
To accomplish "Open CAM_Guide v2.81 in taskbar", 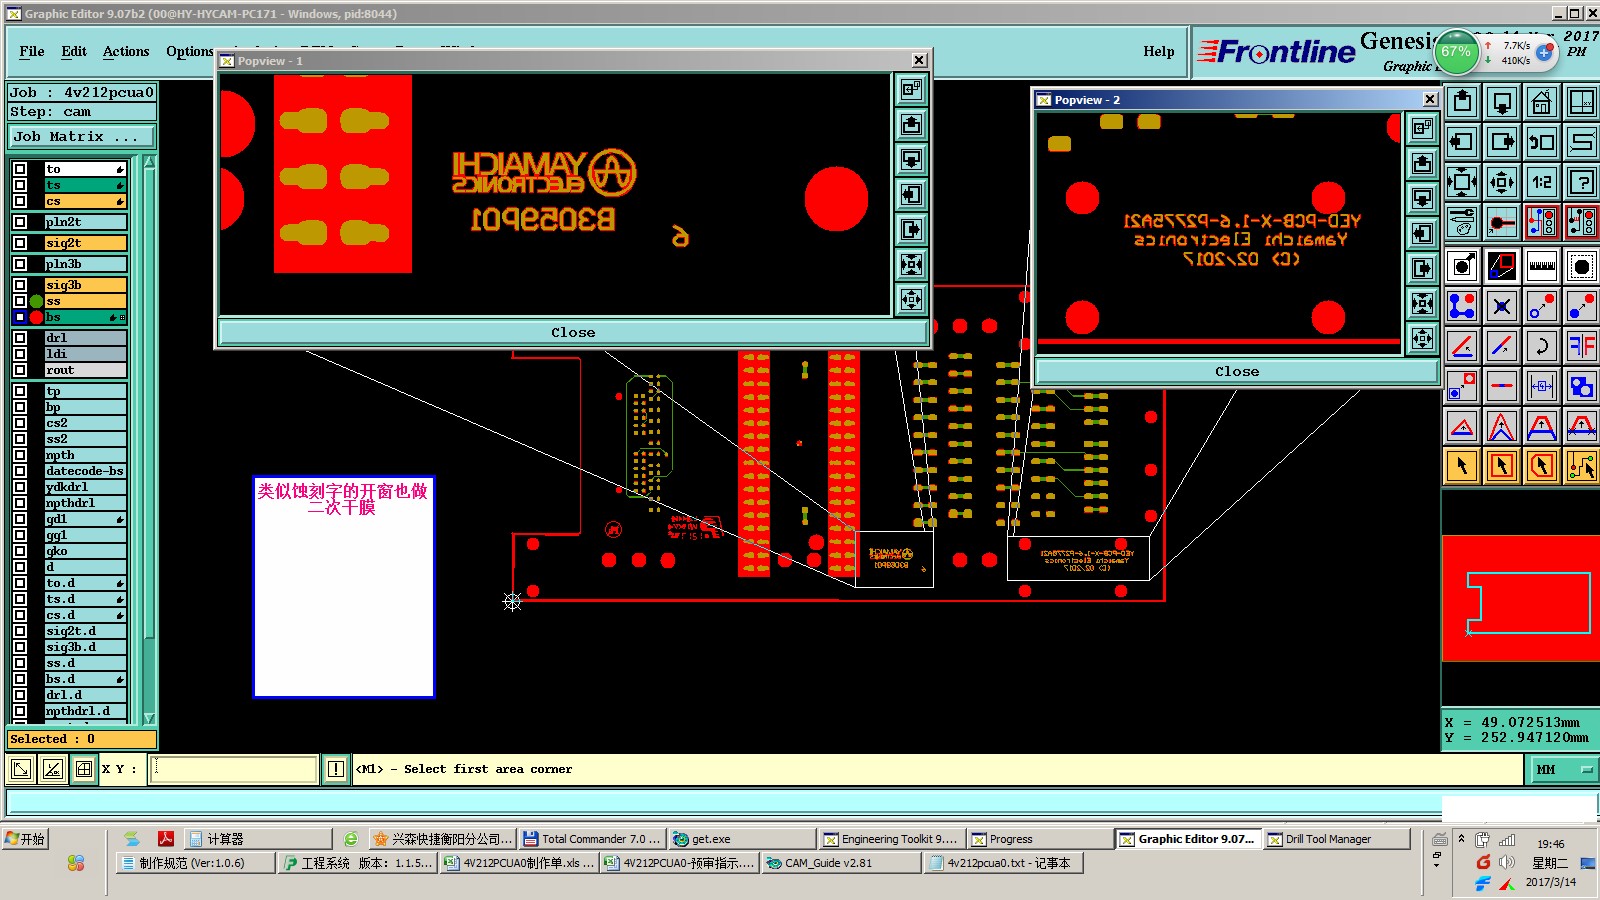I will [841, 863].
